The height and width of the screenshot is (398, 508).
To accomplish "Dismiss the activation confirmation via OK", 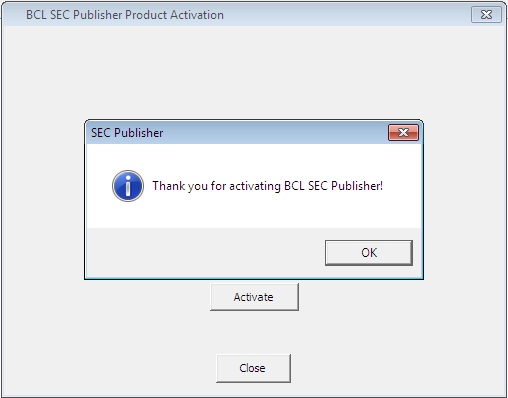I will 369,253.
